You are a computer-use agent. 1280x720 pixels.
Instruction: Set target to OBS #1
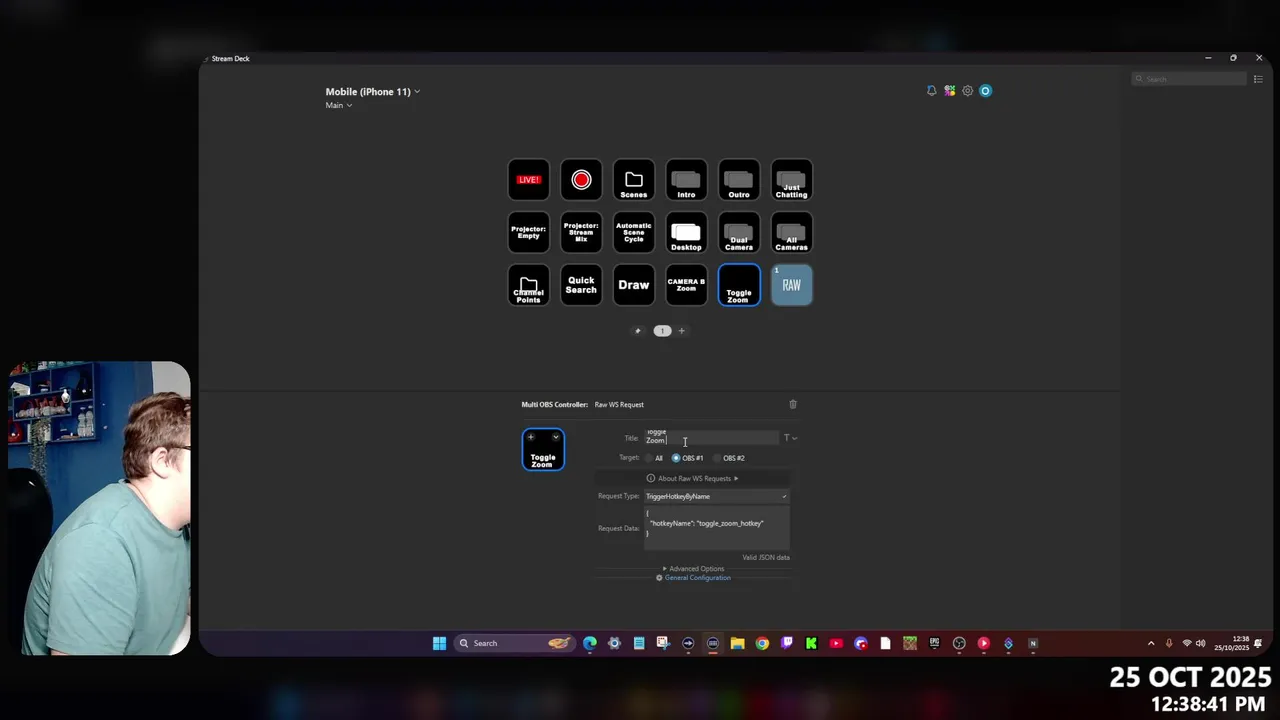coord(687,458)
